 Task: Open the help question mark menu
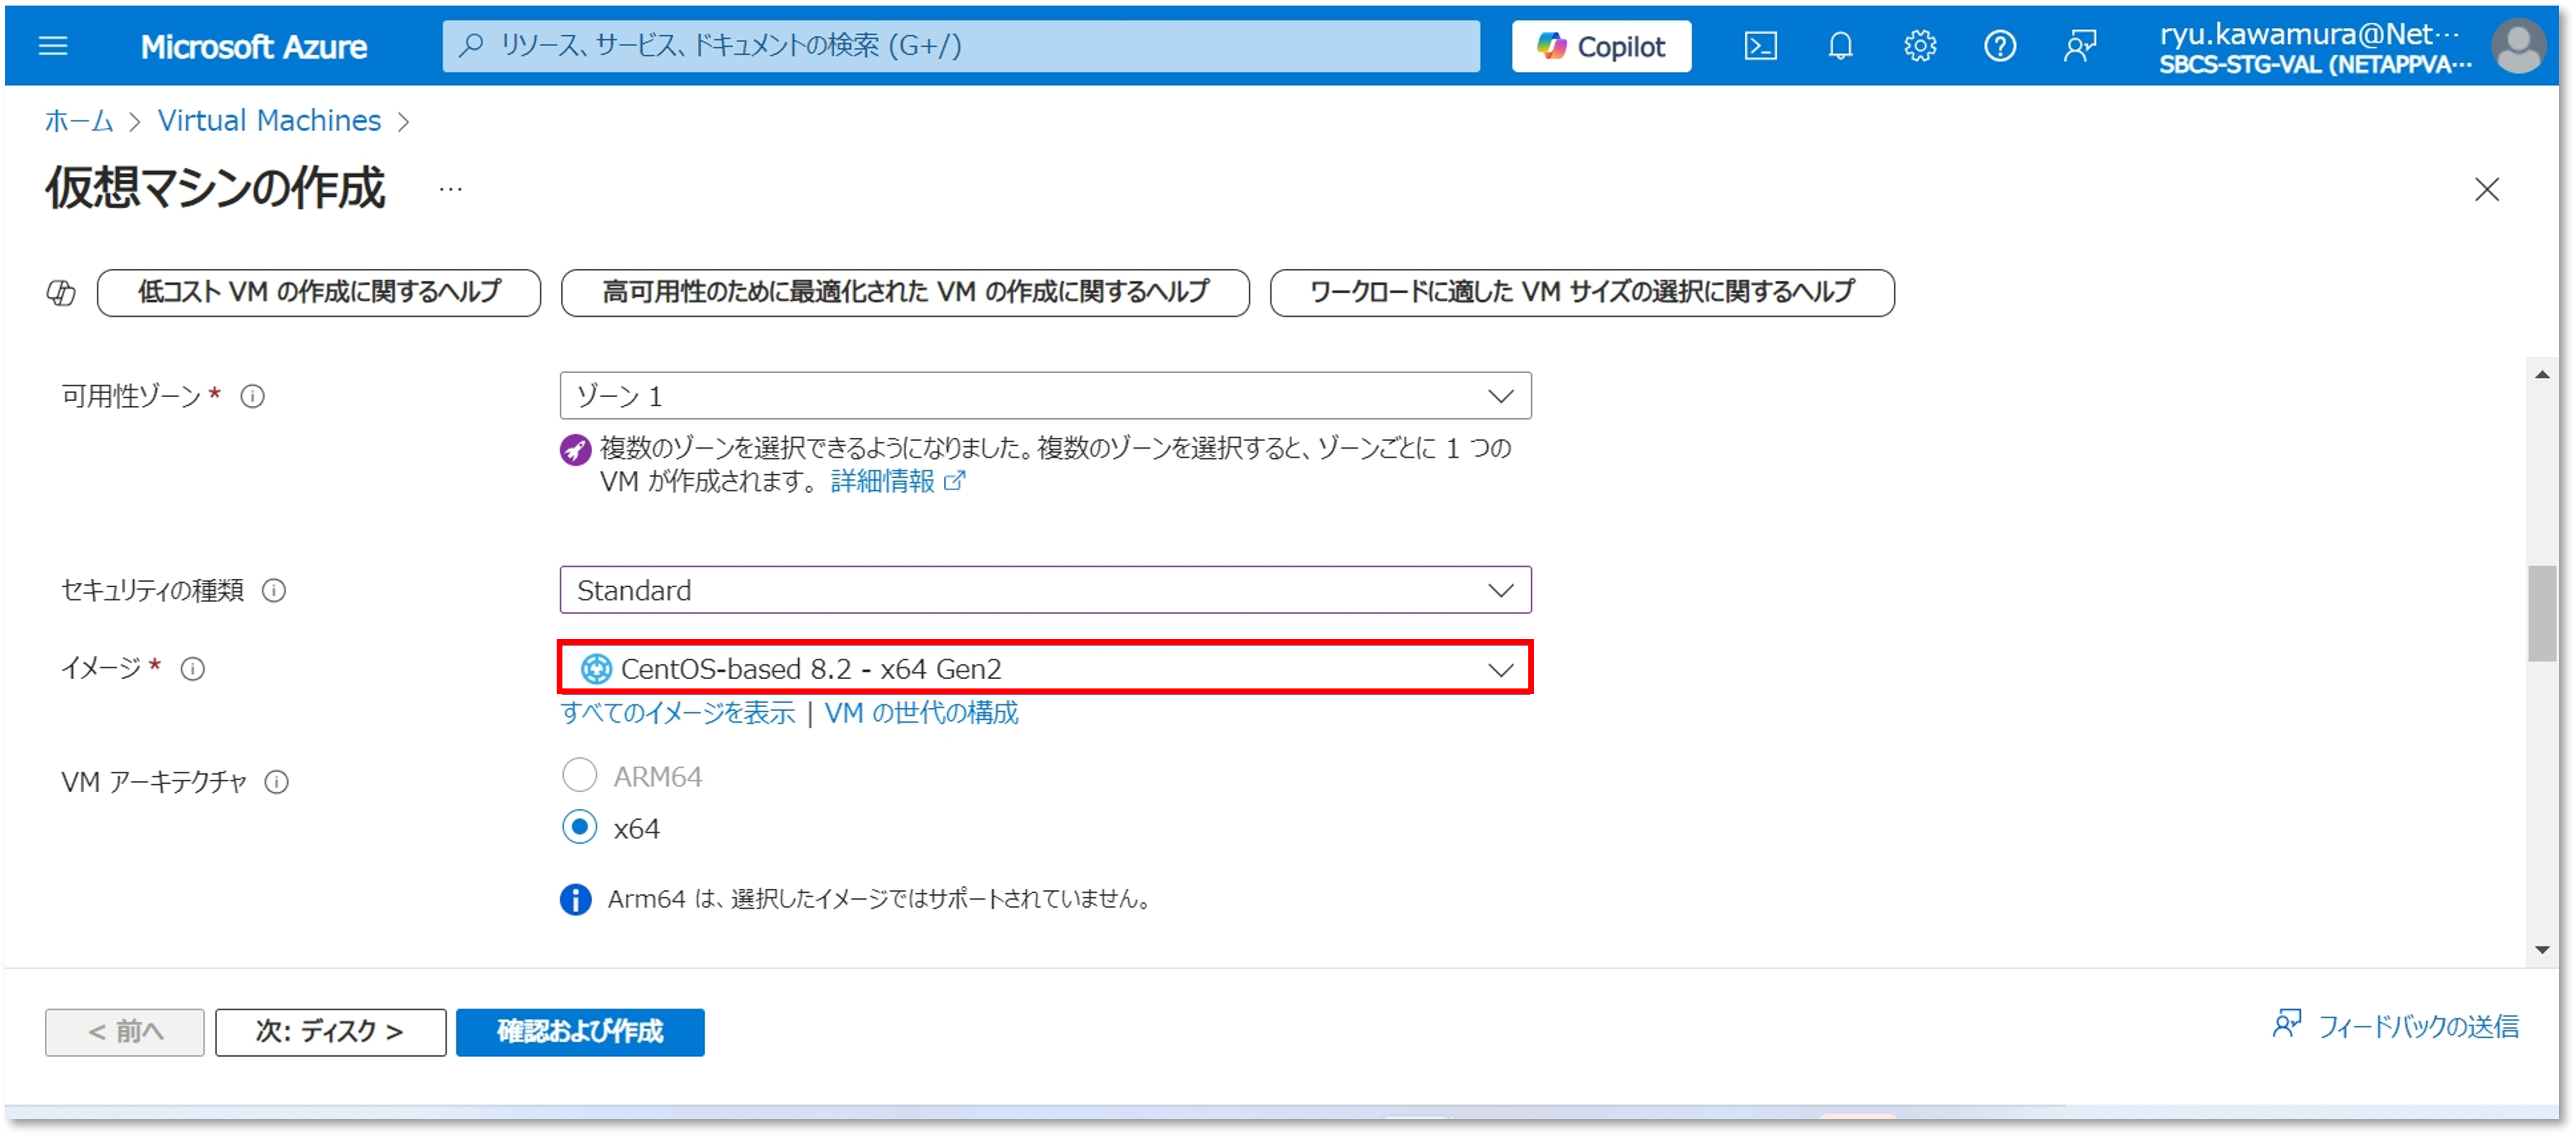[2000, 46]
